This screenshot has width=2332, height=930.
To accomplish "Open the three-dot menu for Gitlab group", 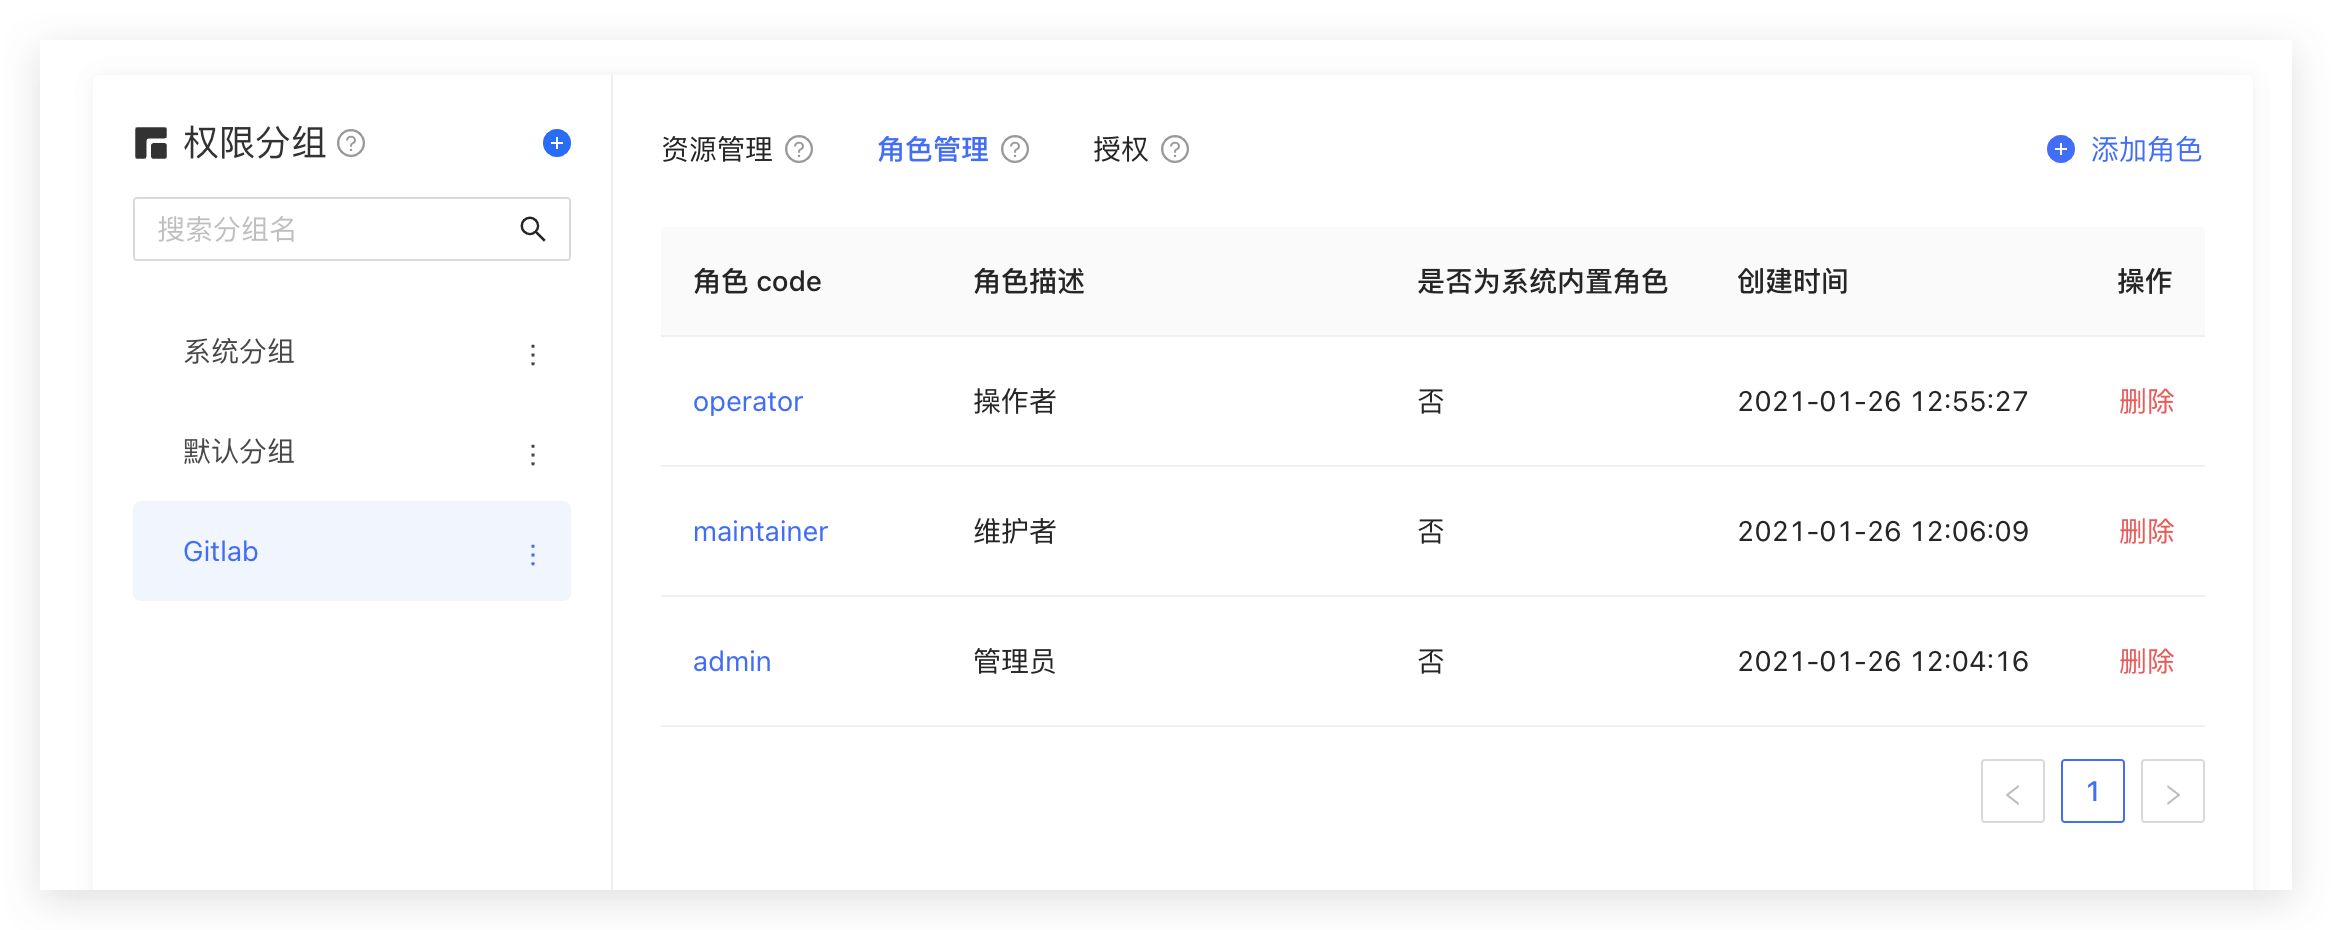I will (x=533, y=554).
